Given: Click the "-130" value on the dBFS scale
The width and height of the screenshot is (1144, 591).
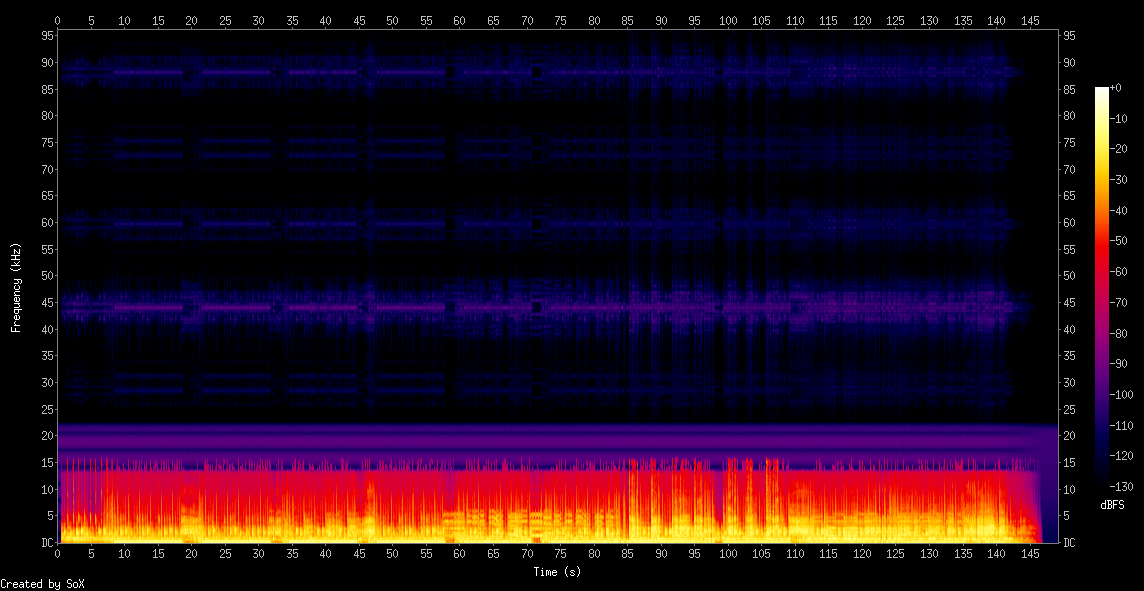Looking at the screenshot, I should [1121, 486].
